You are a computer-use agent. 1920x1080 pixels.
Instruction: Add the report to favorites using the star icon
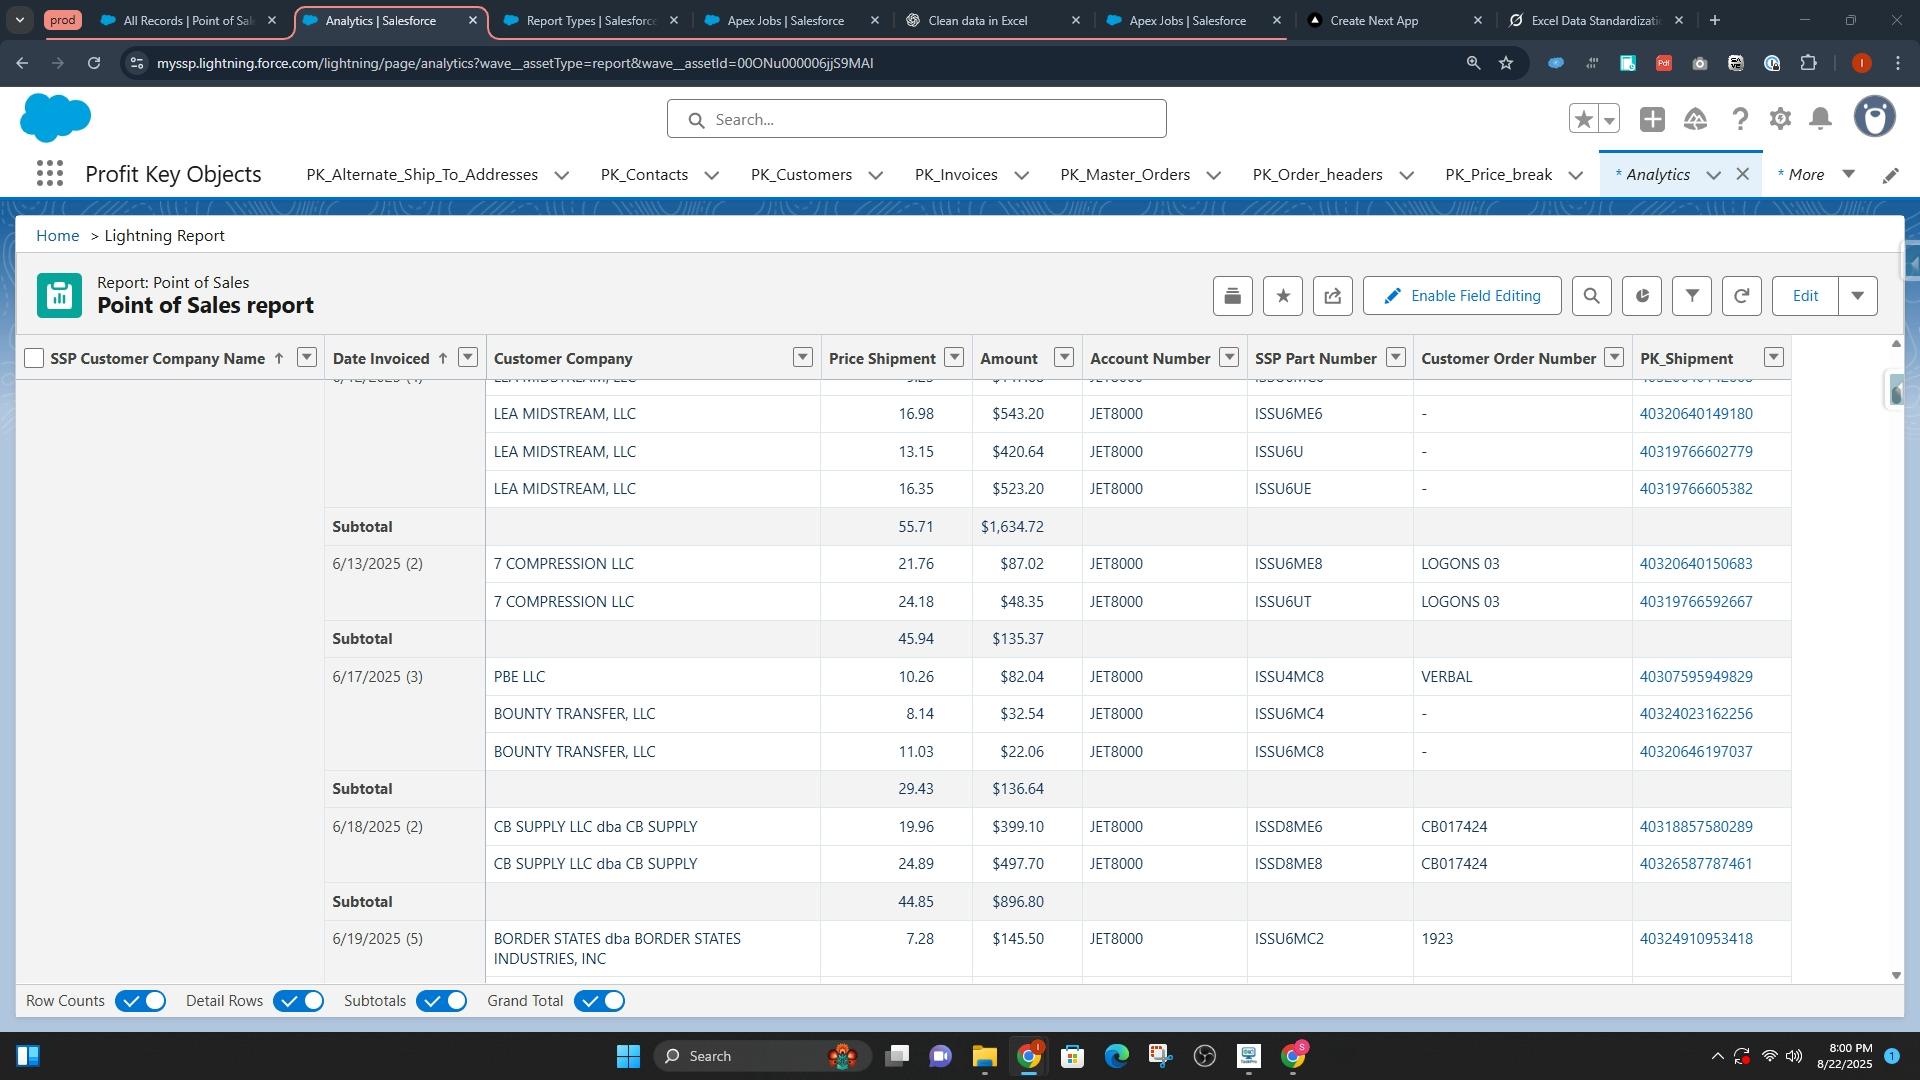[x=1282, y=296]
